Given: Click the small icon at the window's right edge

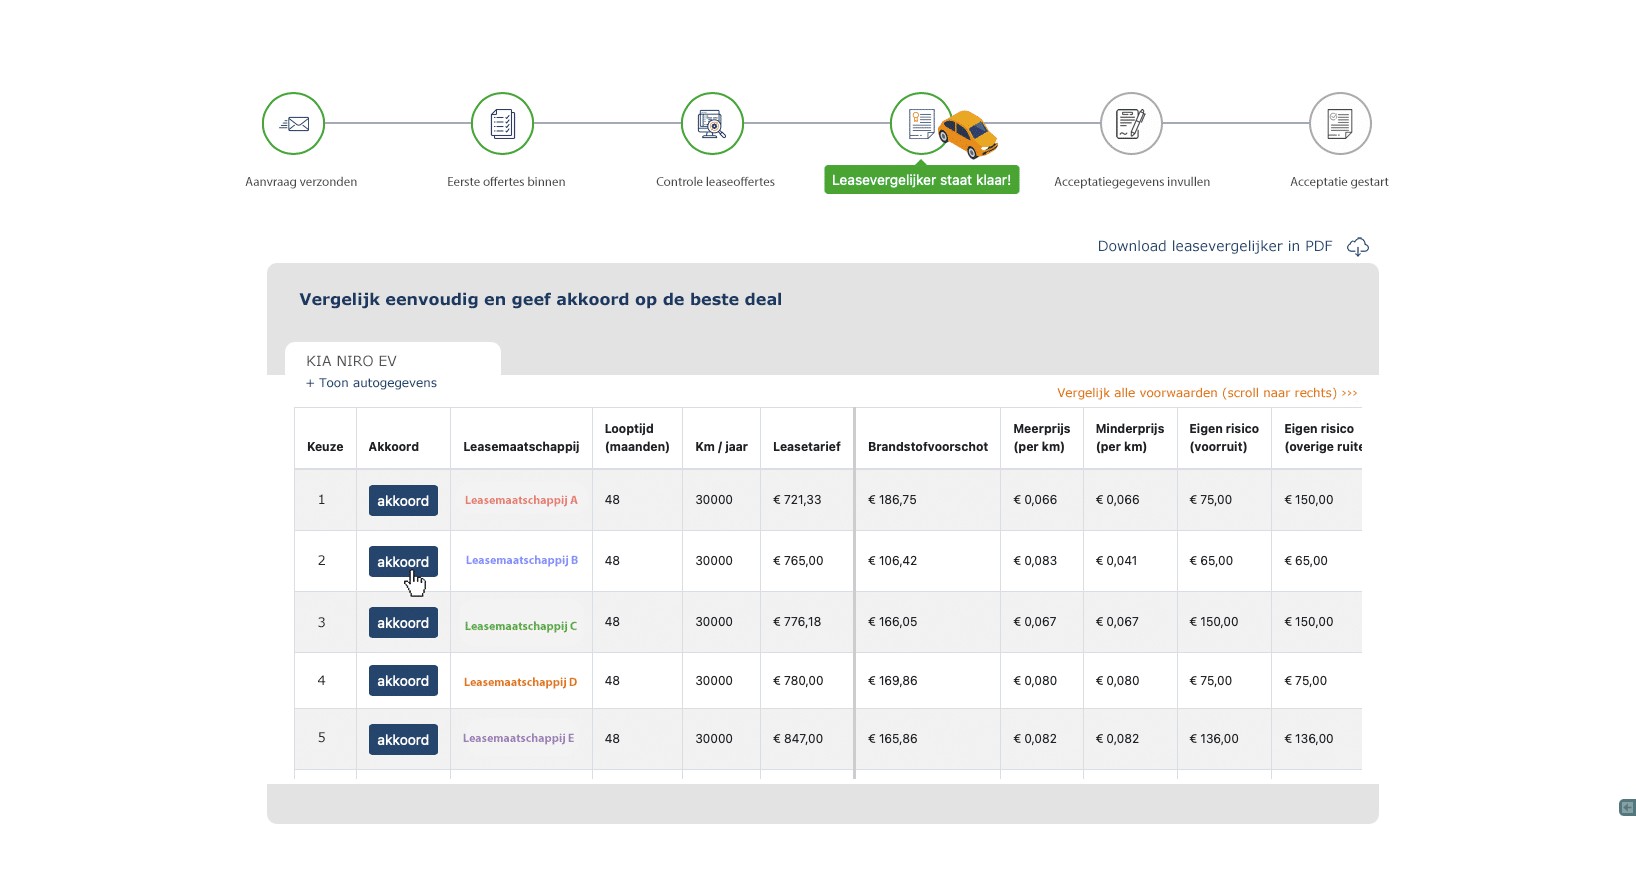Looking at the screenshot, I should (1627, 808).
